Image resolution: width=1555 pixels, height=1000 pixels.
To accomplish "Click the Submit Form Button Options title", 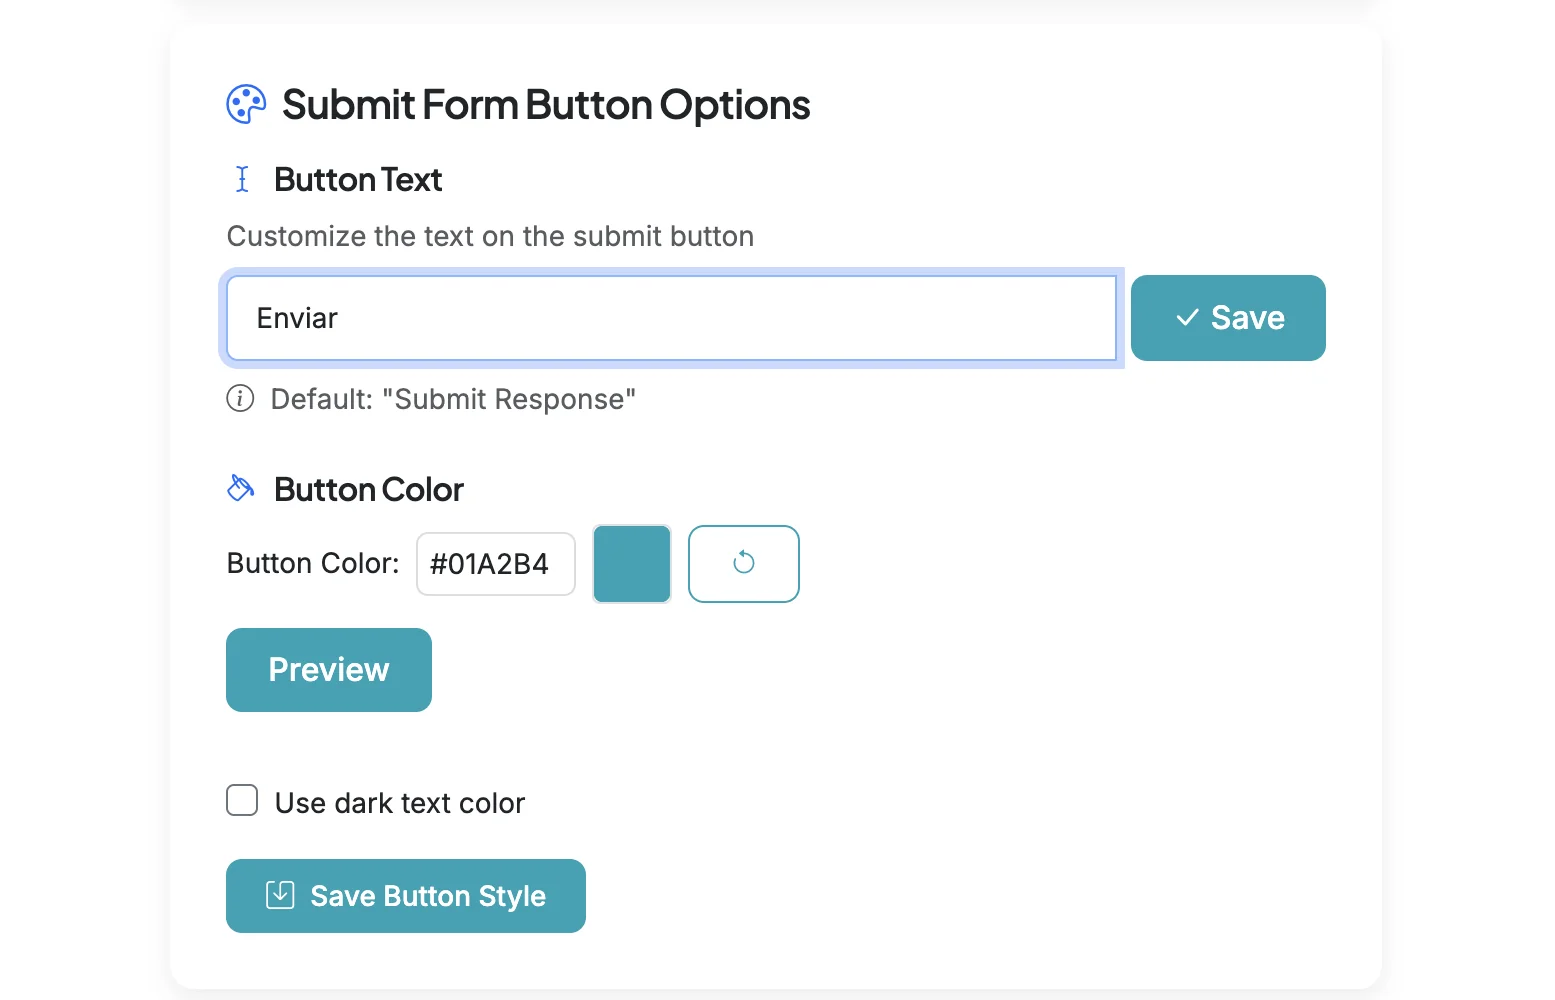I will point(545,104).
